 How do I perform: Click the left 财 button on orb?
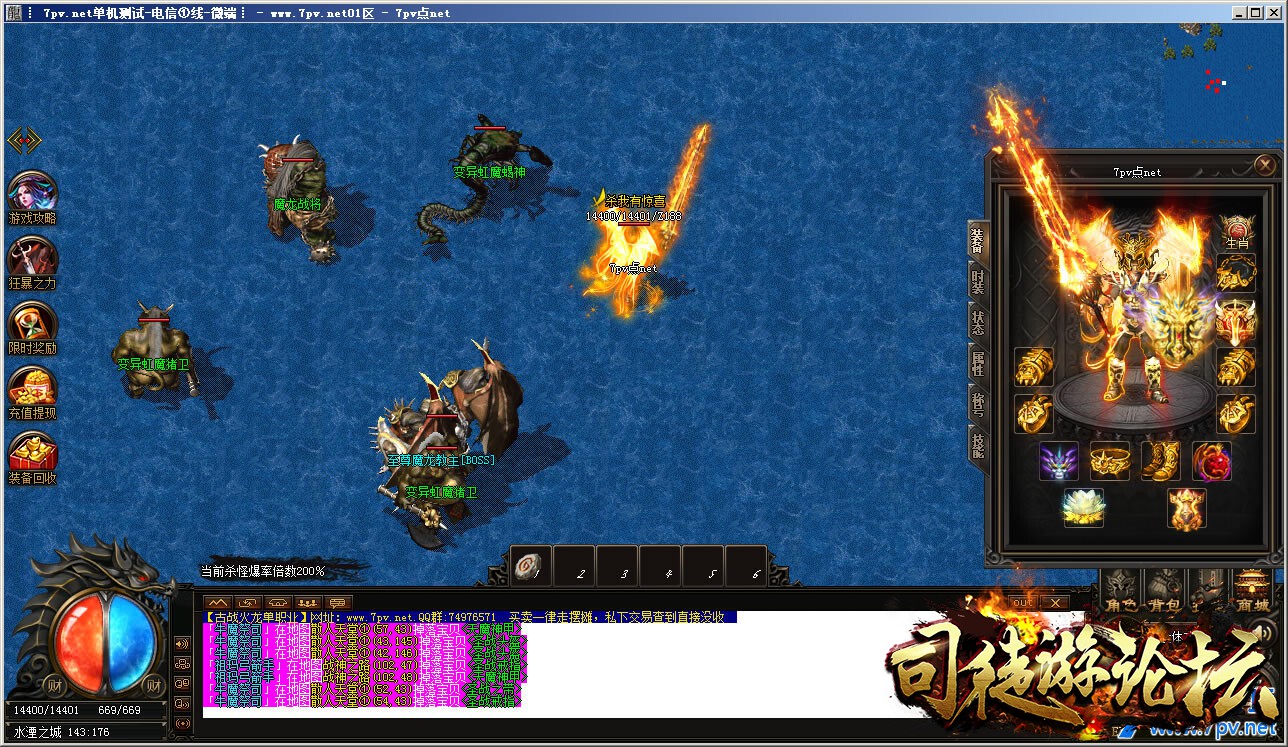(x=57, y=686)
